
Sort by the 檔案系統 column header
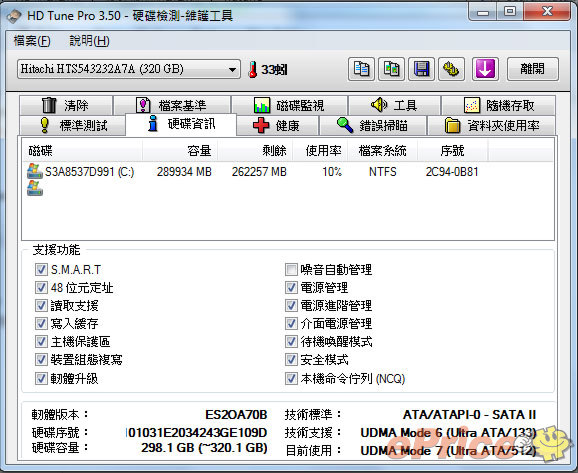click(x=383, y=150)
